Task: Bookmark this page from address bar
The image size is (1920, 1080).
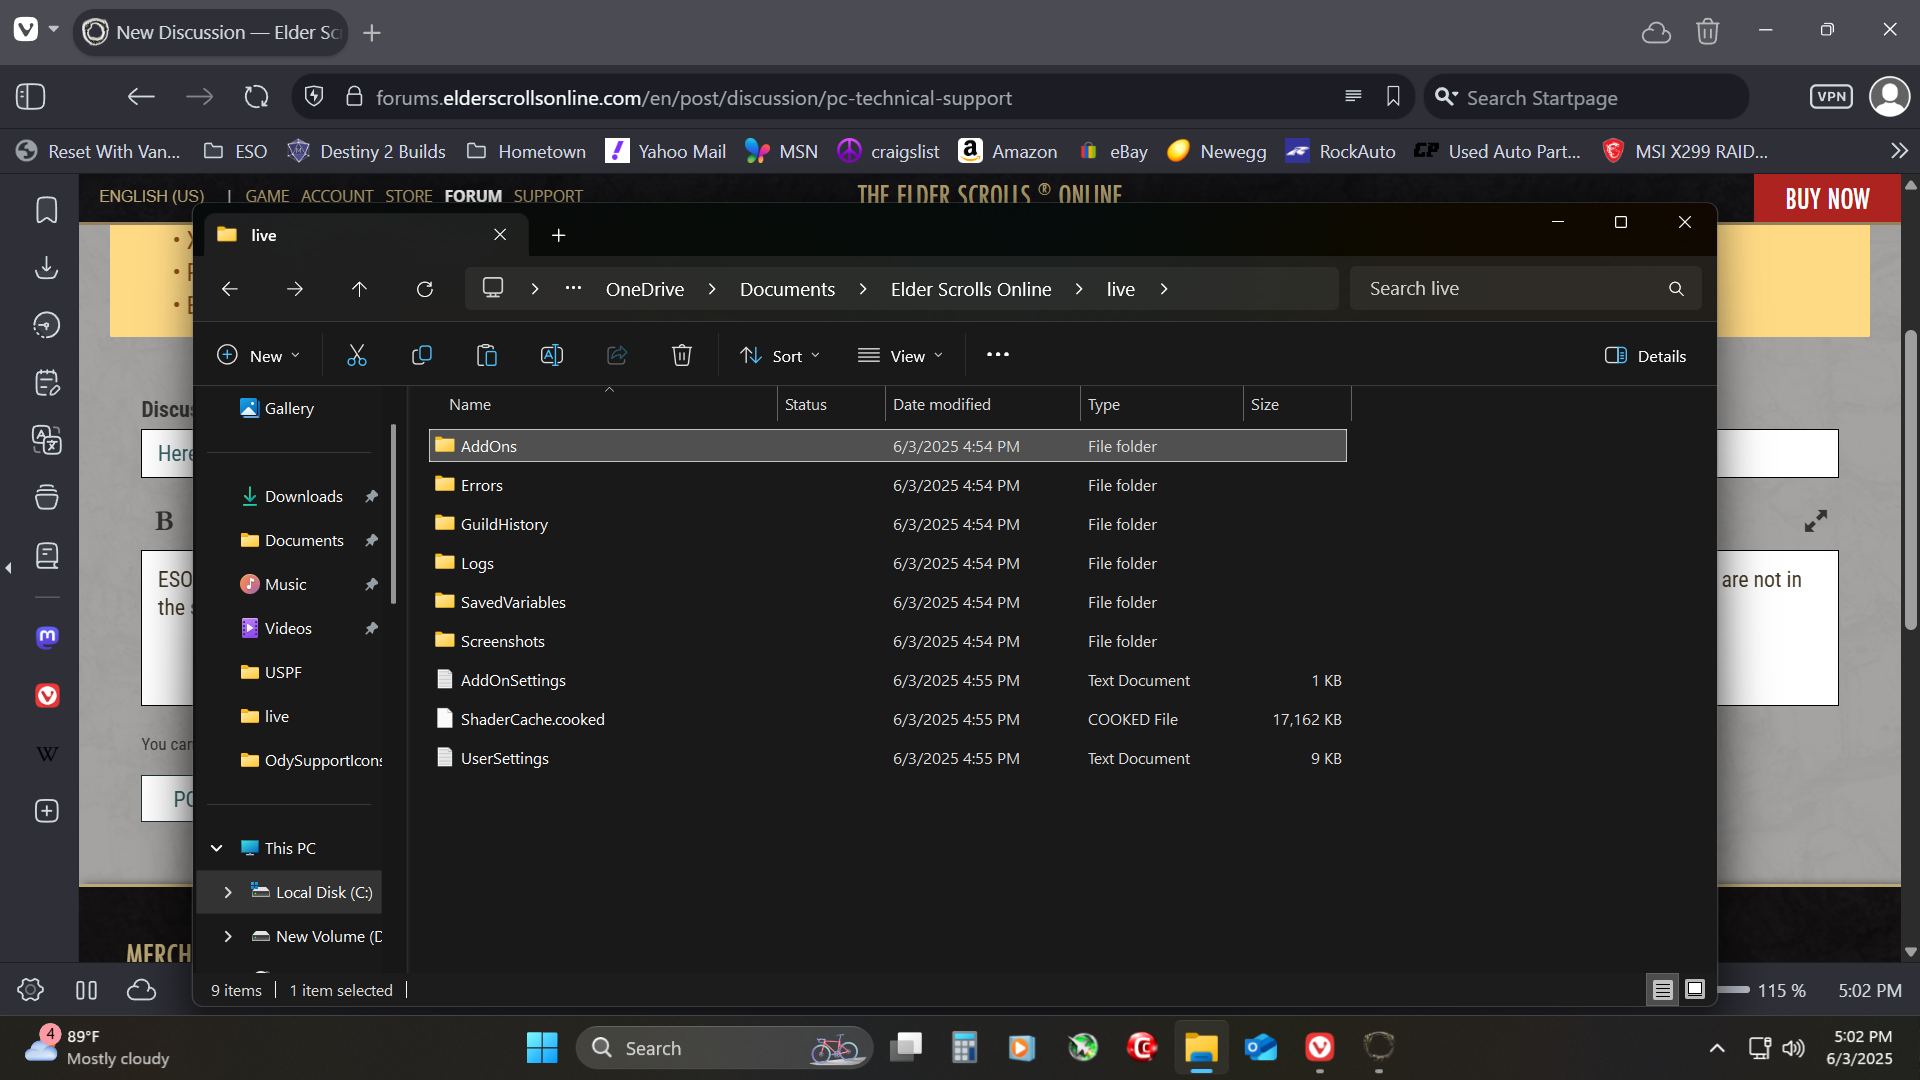Action: click(1393, 97)
